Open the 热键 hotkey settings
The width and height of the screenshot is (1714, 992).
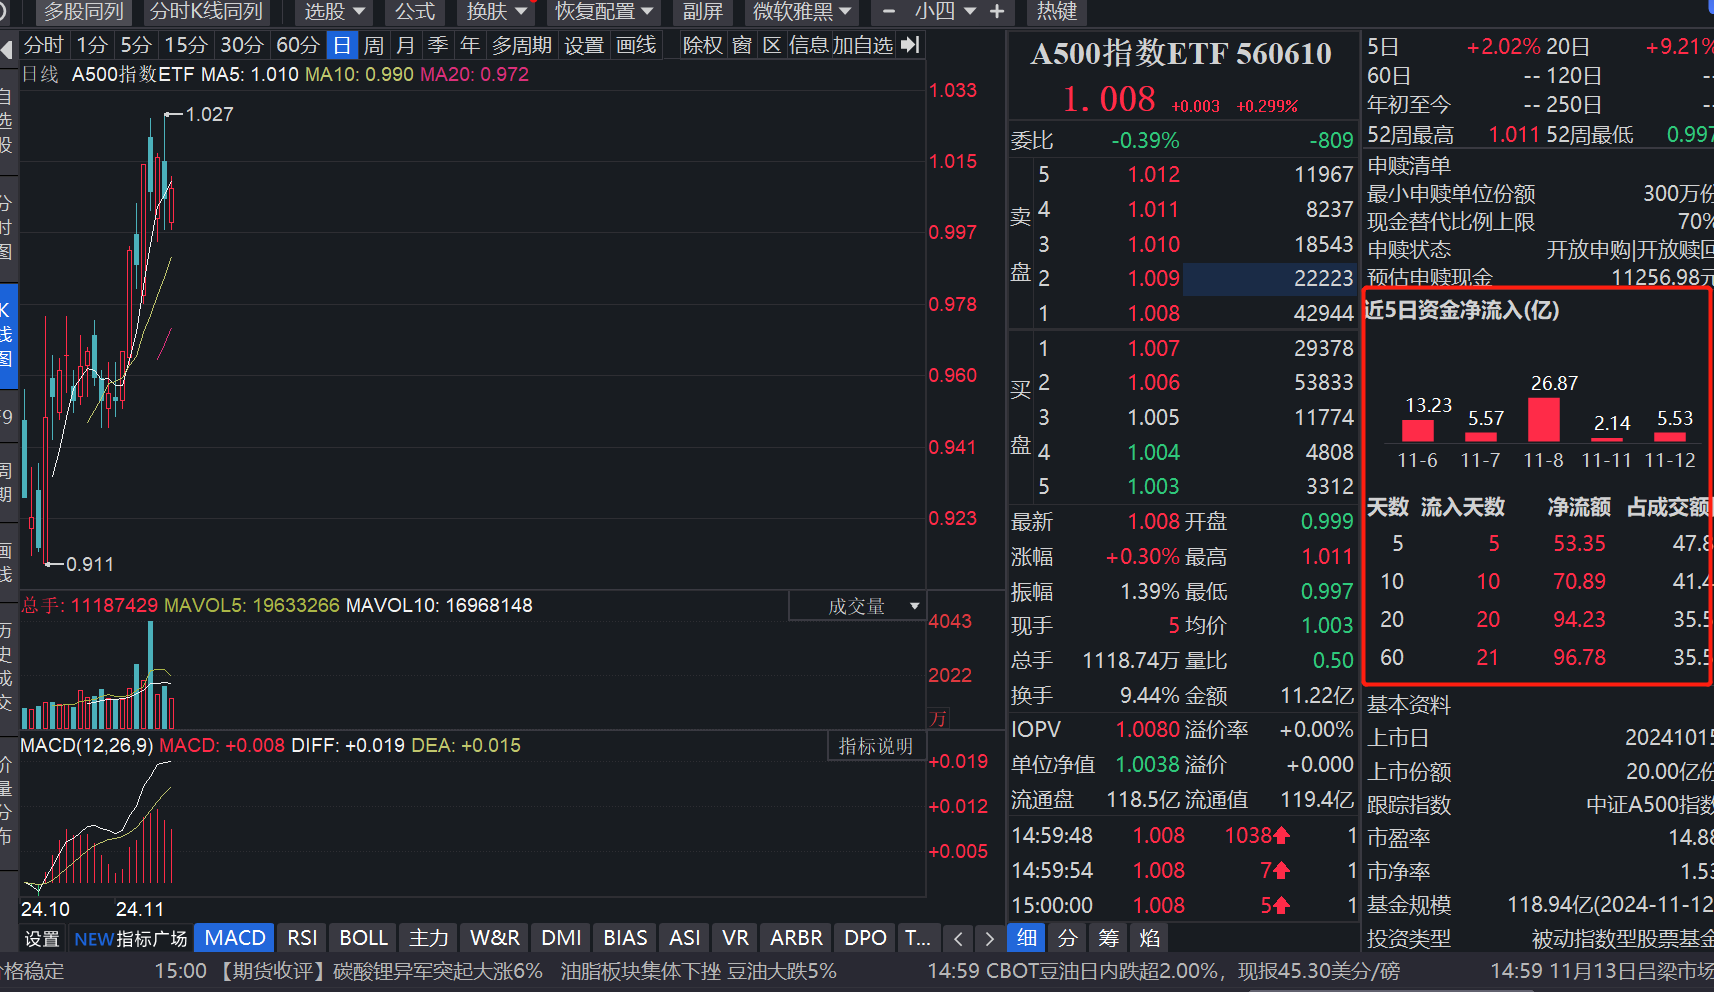pos(1056,12)
